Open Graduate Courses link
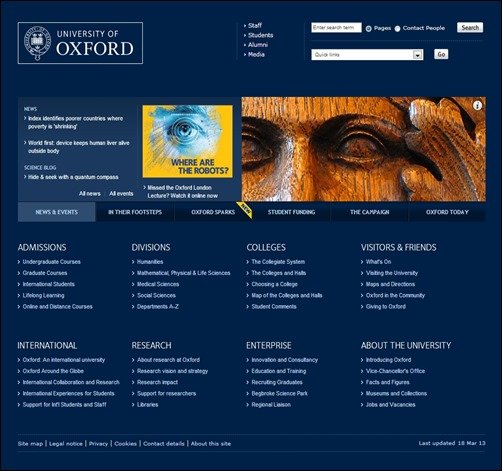Image resolution: width=502 pixels, height=471 pixels. point(45,273)
